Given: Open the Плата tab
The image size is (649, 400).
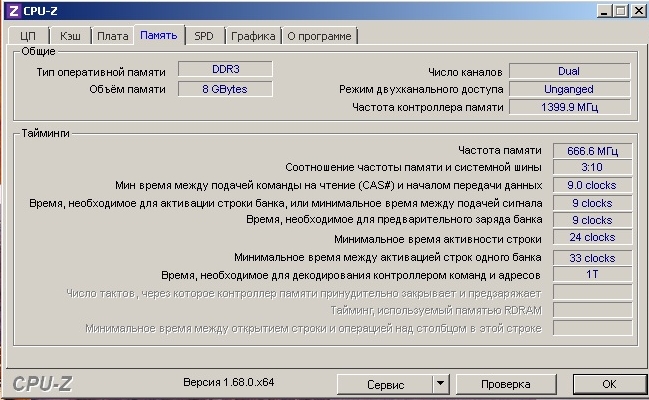Looking at the screenshot, I should [x=113, y=36].
